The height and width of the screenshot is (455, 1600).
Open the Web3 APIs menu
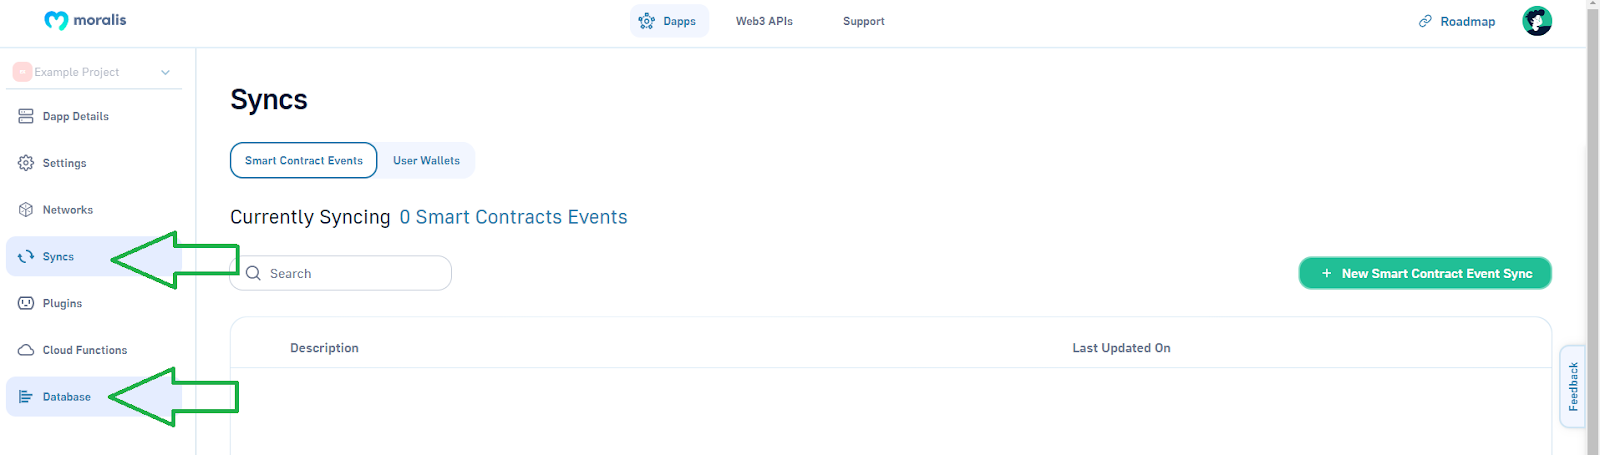(x=764, y=21)
